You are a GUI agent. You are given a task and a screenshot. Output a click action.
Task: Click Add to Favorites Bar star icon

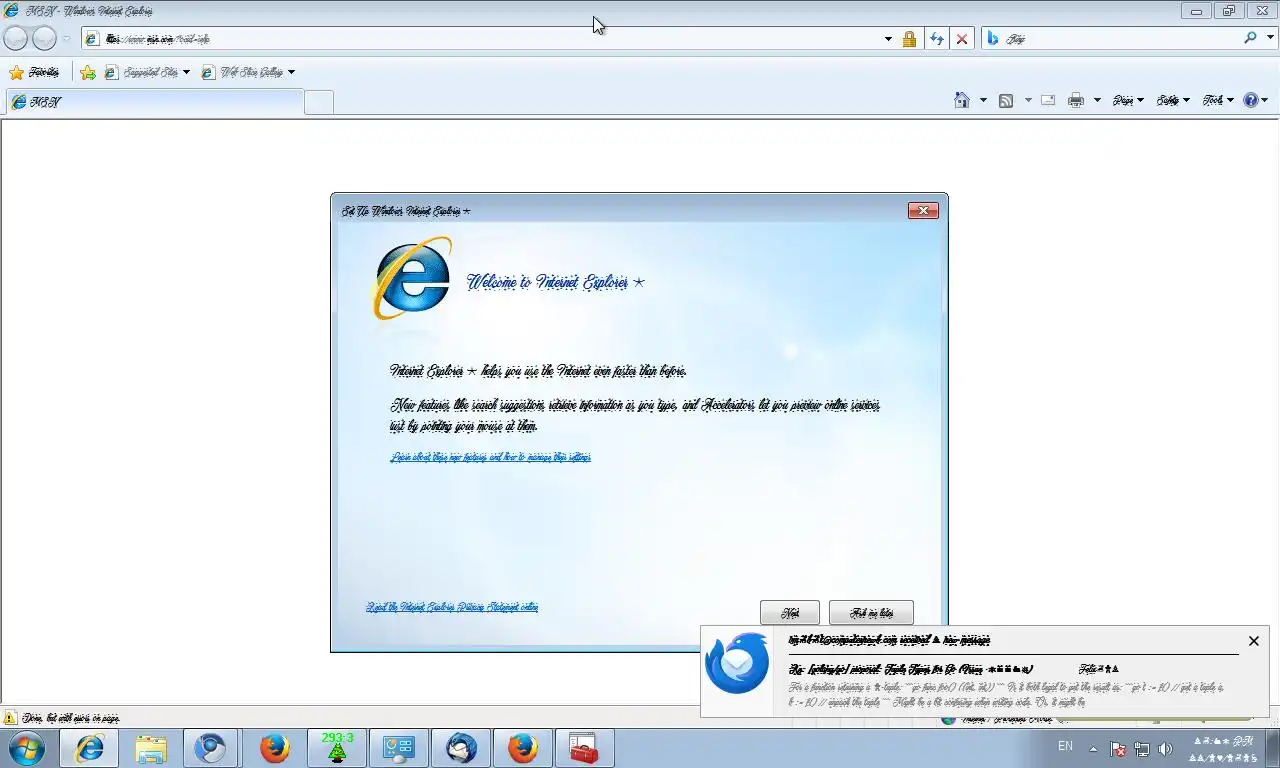(88, 72)
